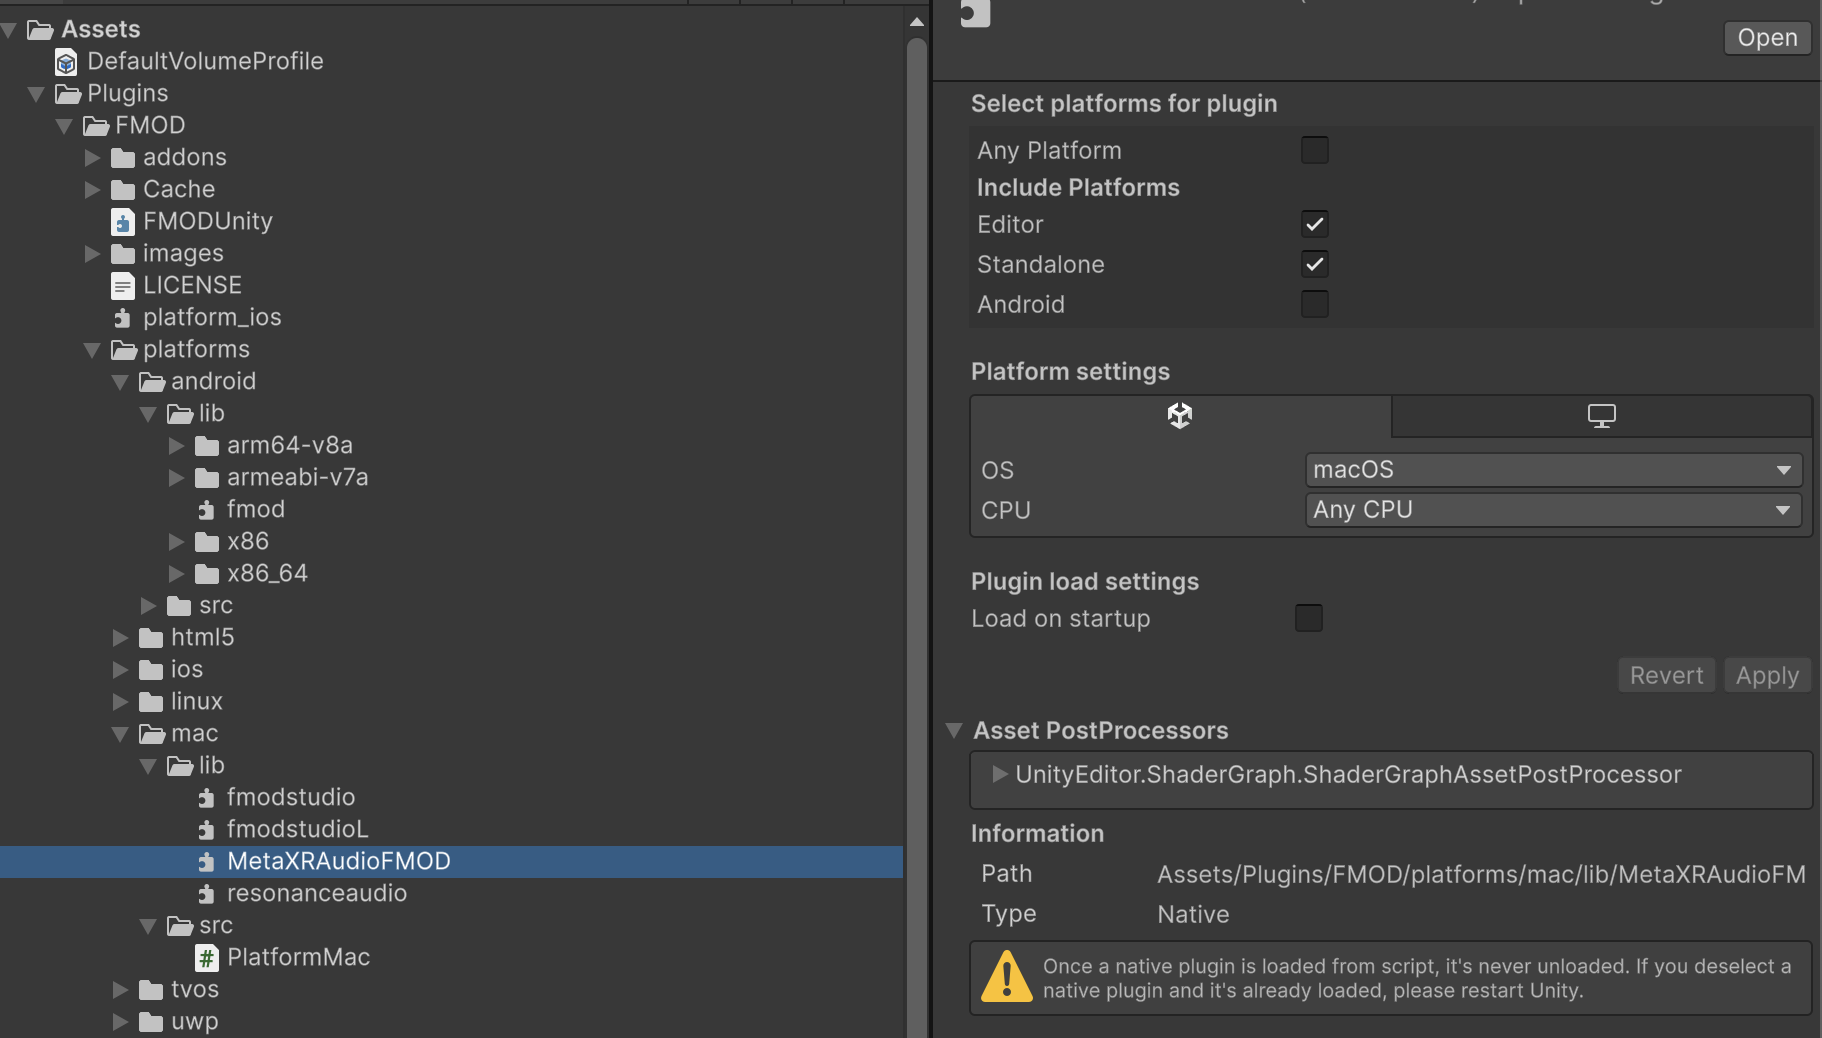Image resolution: width=1822 pixels, height=1038 pixels.
Task: Click the DefaultVolumeProfile asset icon
Action: point(66,62)
